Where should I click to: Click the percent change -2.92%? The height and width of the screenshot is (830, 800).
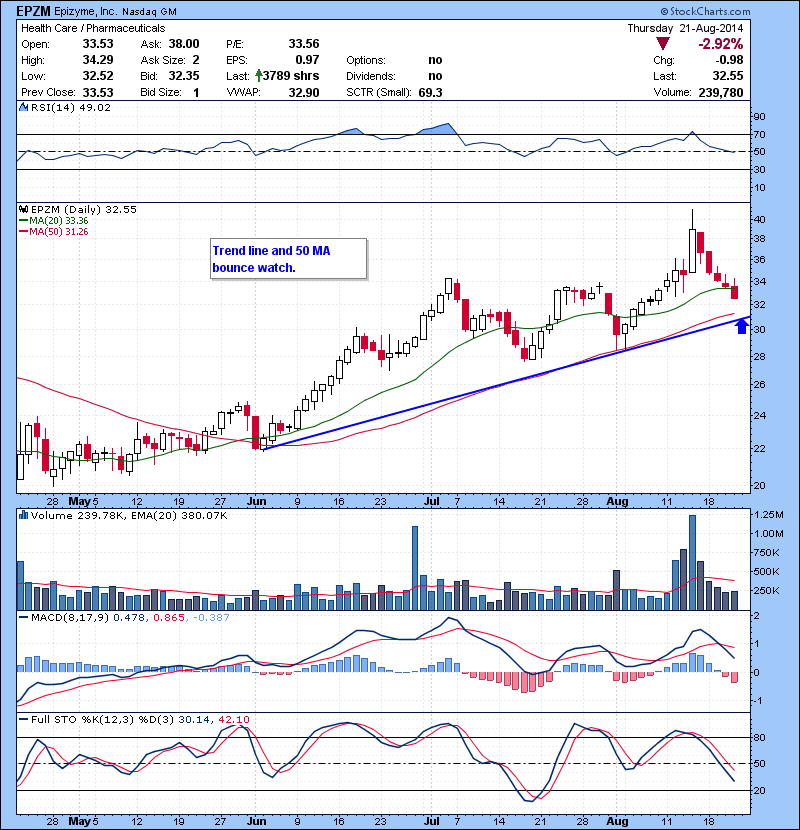click(721, 43)
